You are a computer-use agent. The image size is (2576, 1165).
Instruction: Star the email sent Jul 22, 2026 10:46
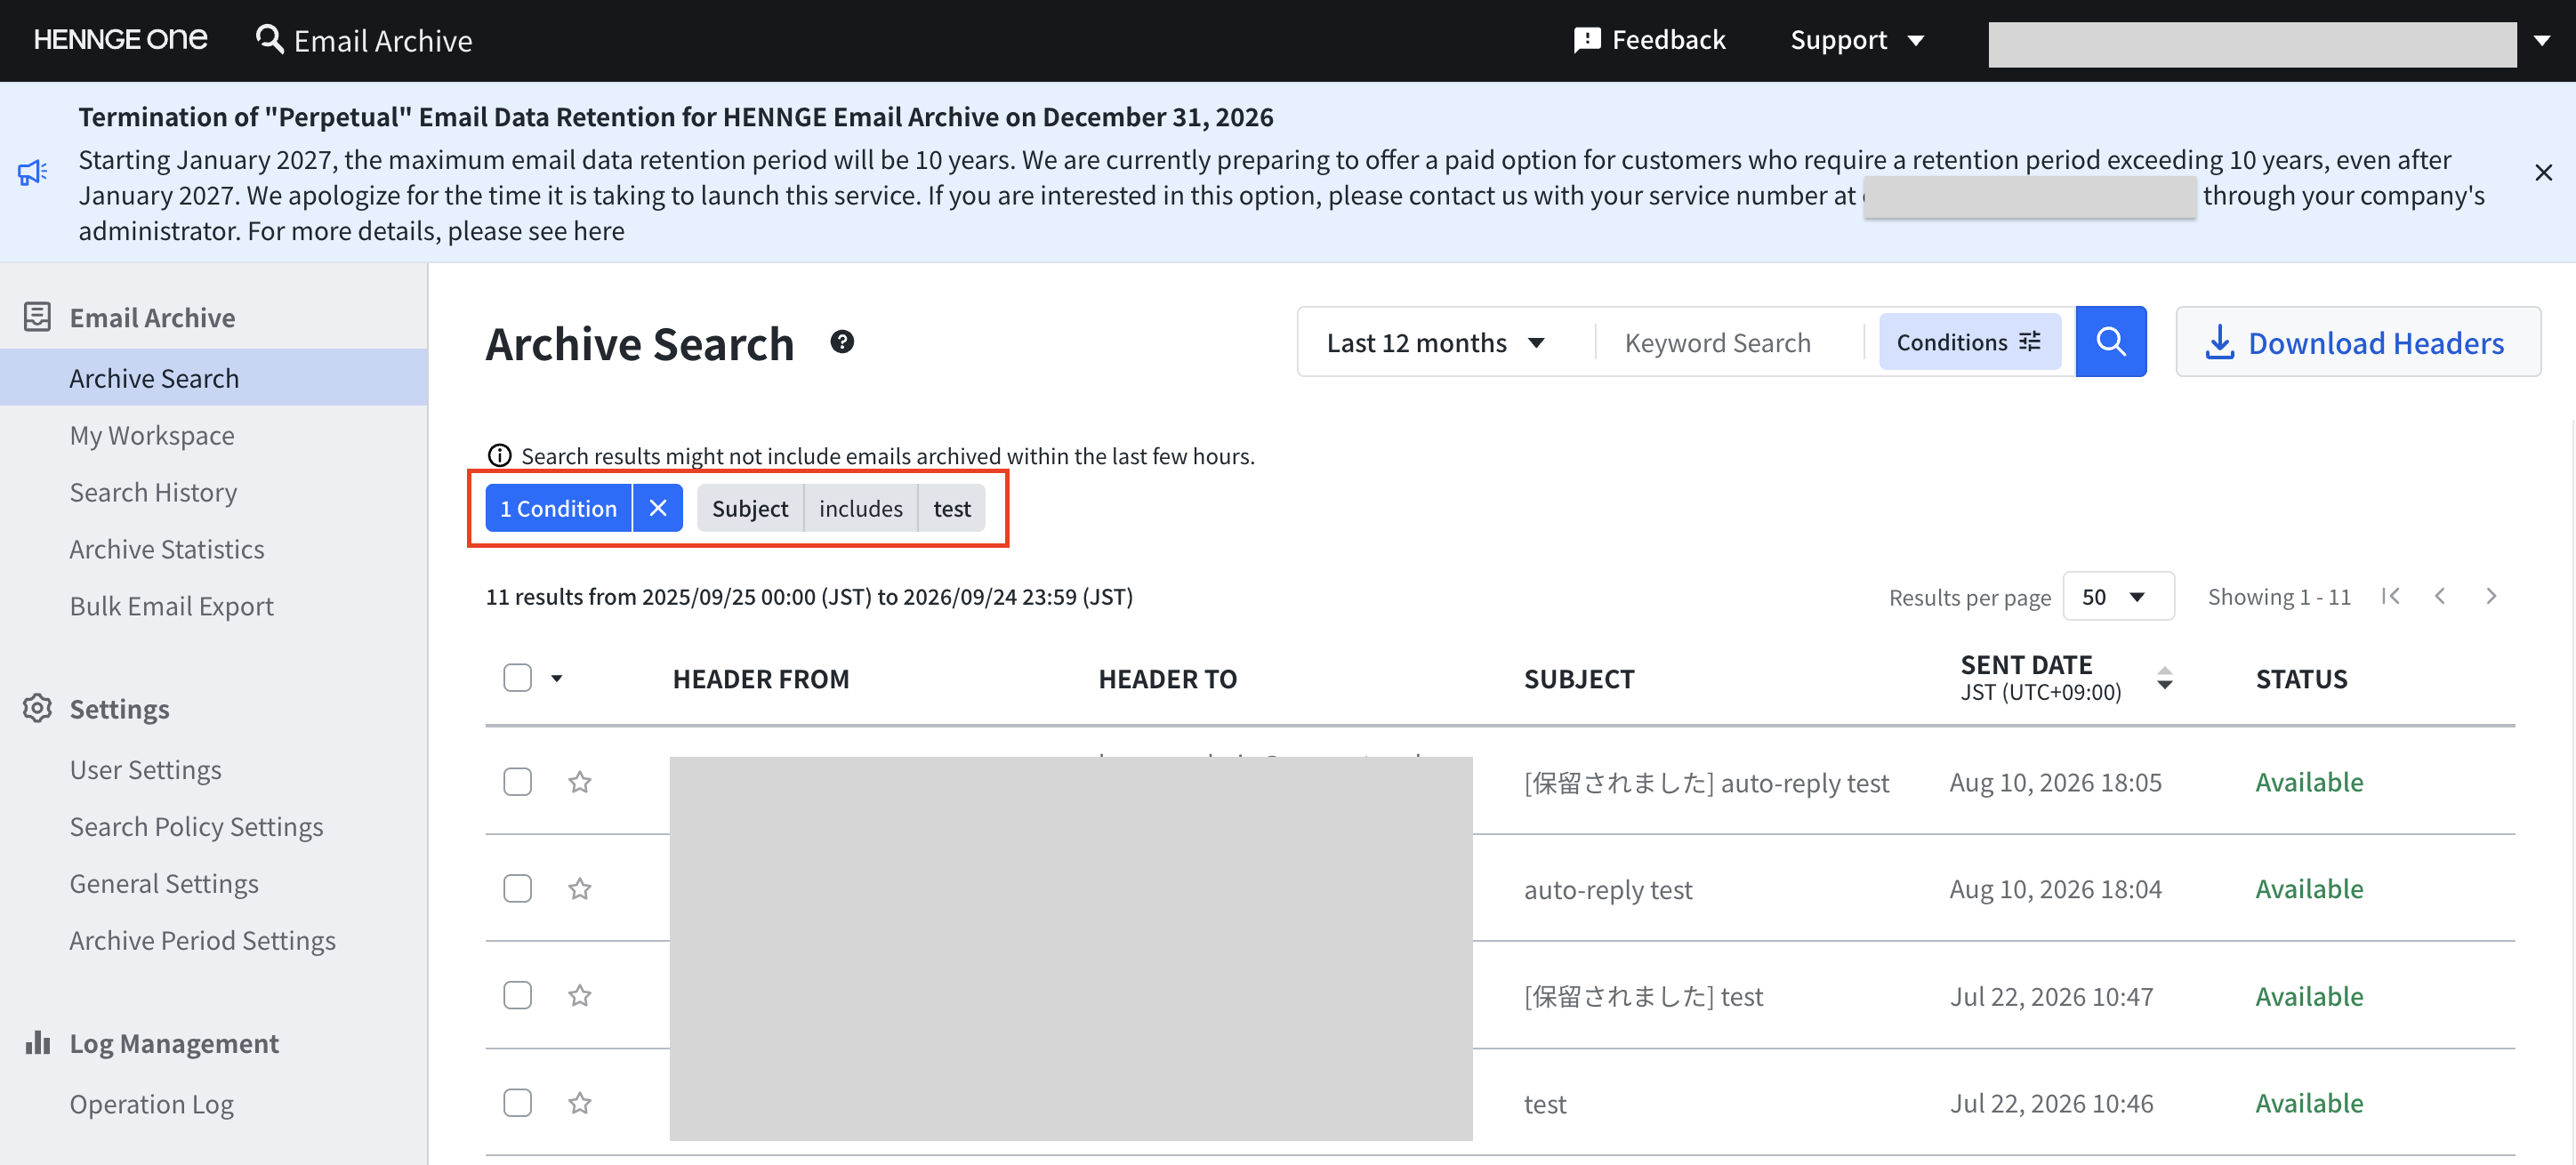[580, 1102]
